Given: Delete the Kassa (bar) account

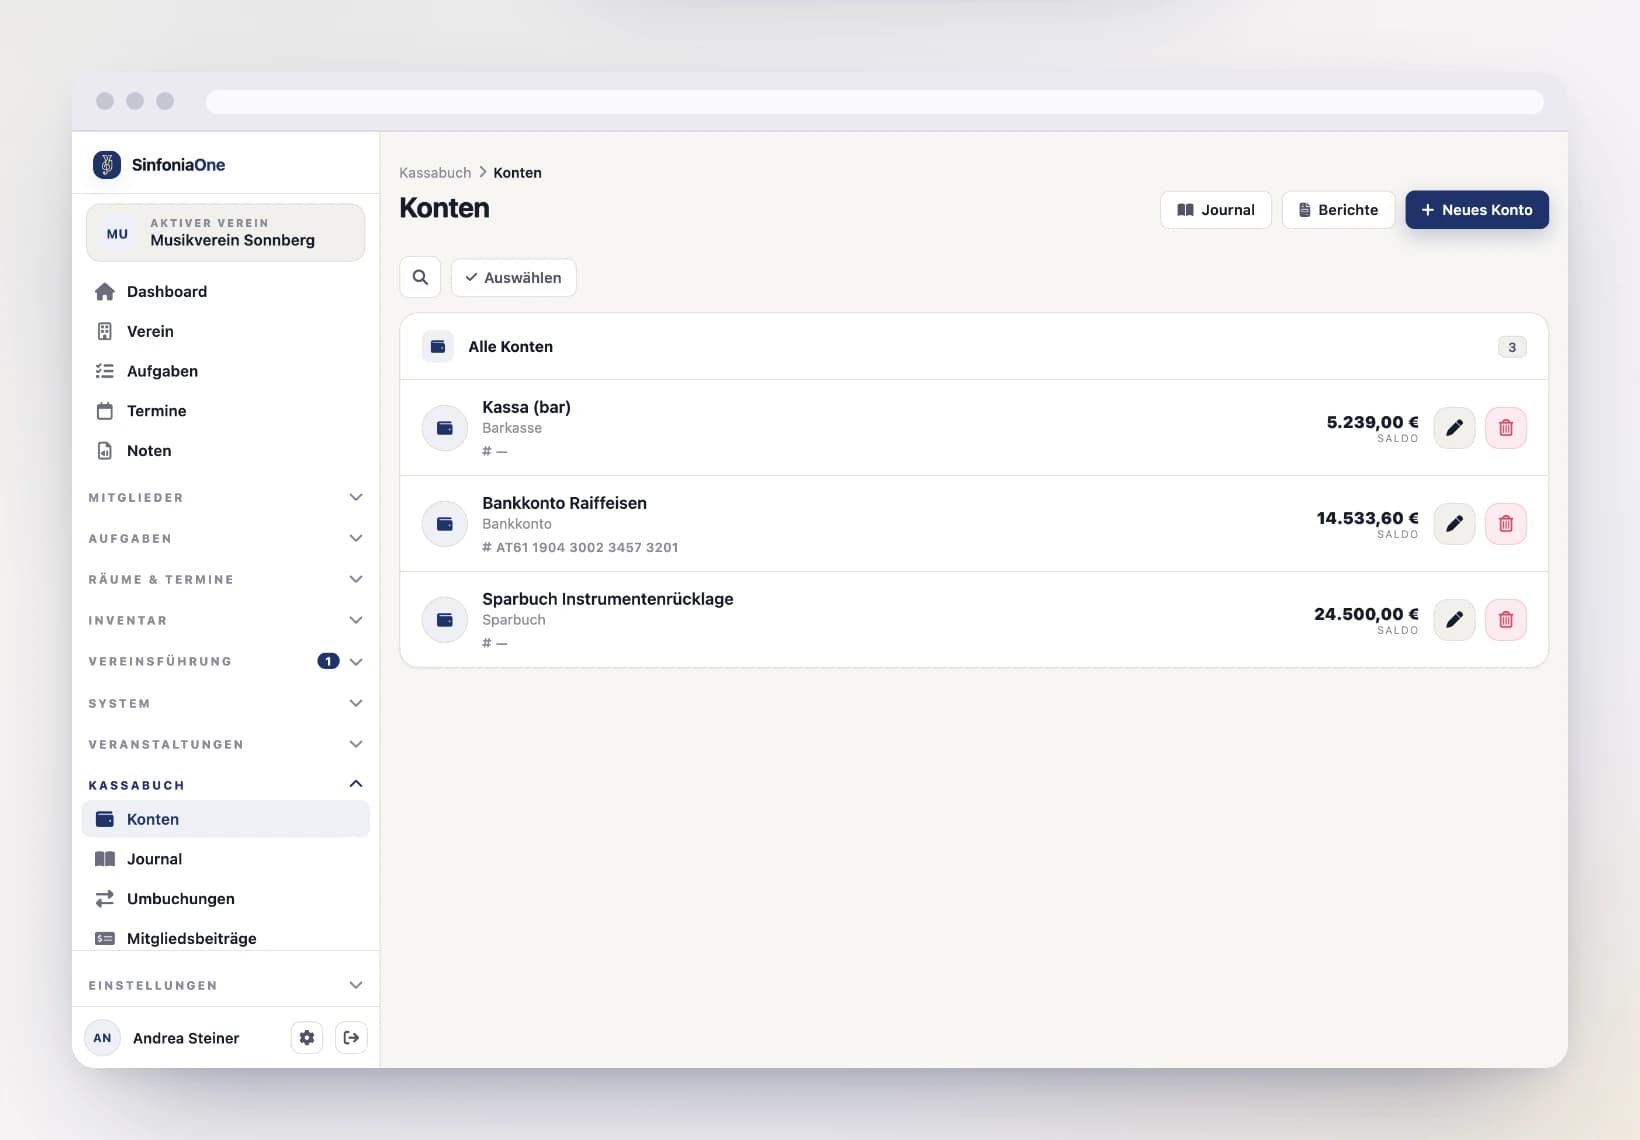Looking at the screenshot, I should 1506,428.
